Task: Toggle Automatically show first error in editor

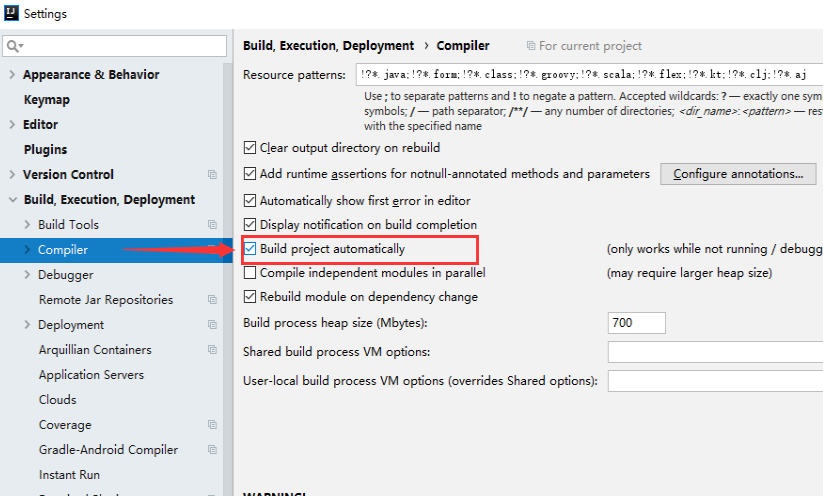Action: pyautogui.click(x=250, y=201)
